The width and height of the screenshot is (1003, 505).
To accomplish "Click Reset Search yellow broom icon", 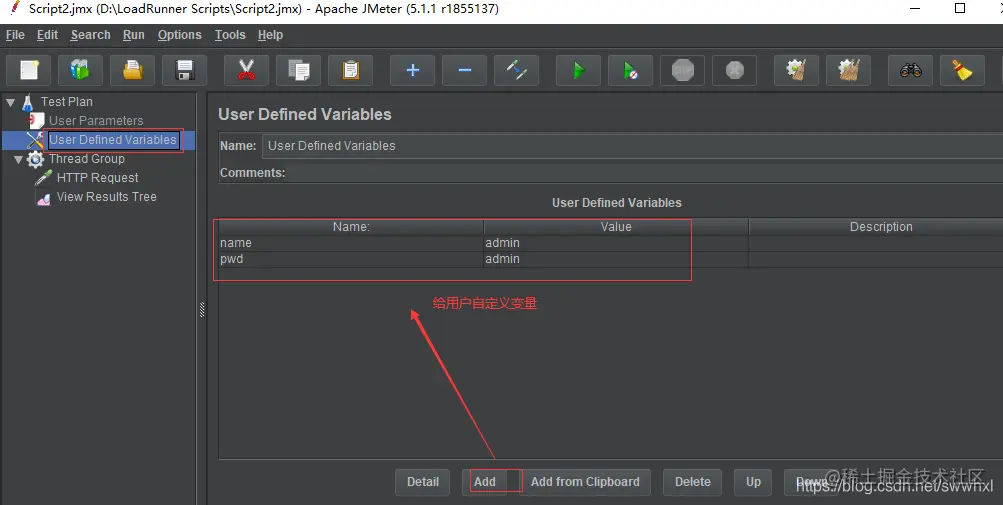I will 962,70.
